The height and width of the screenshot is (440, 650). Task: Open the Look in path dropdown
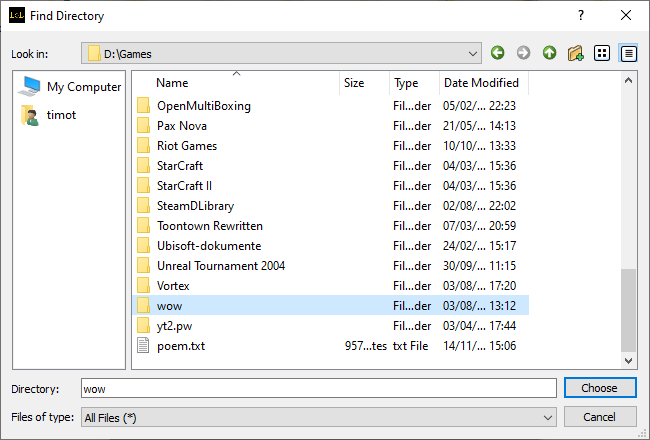pos(473,53)
